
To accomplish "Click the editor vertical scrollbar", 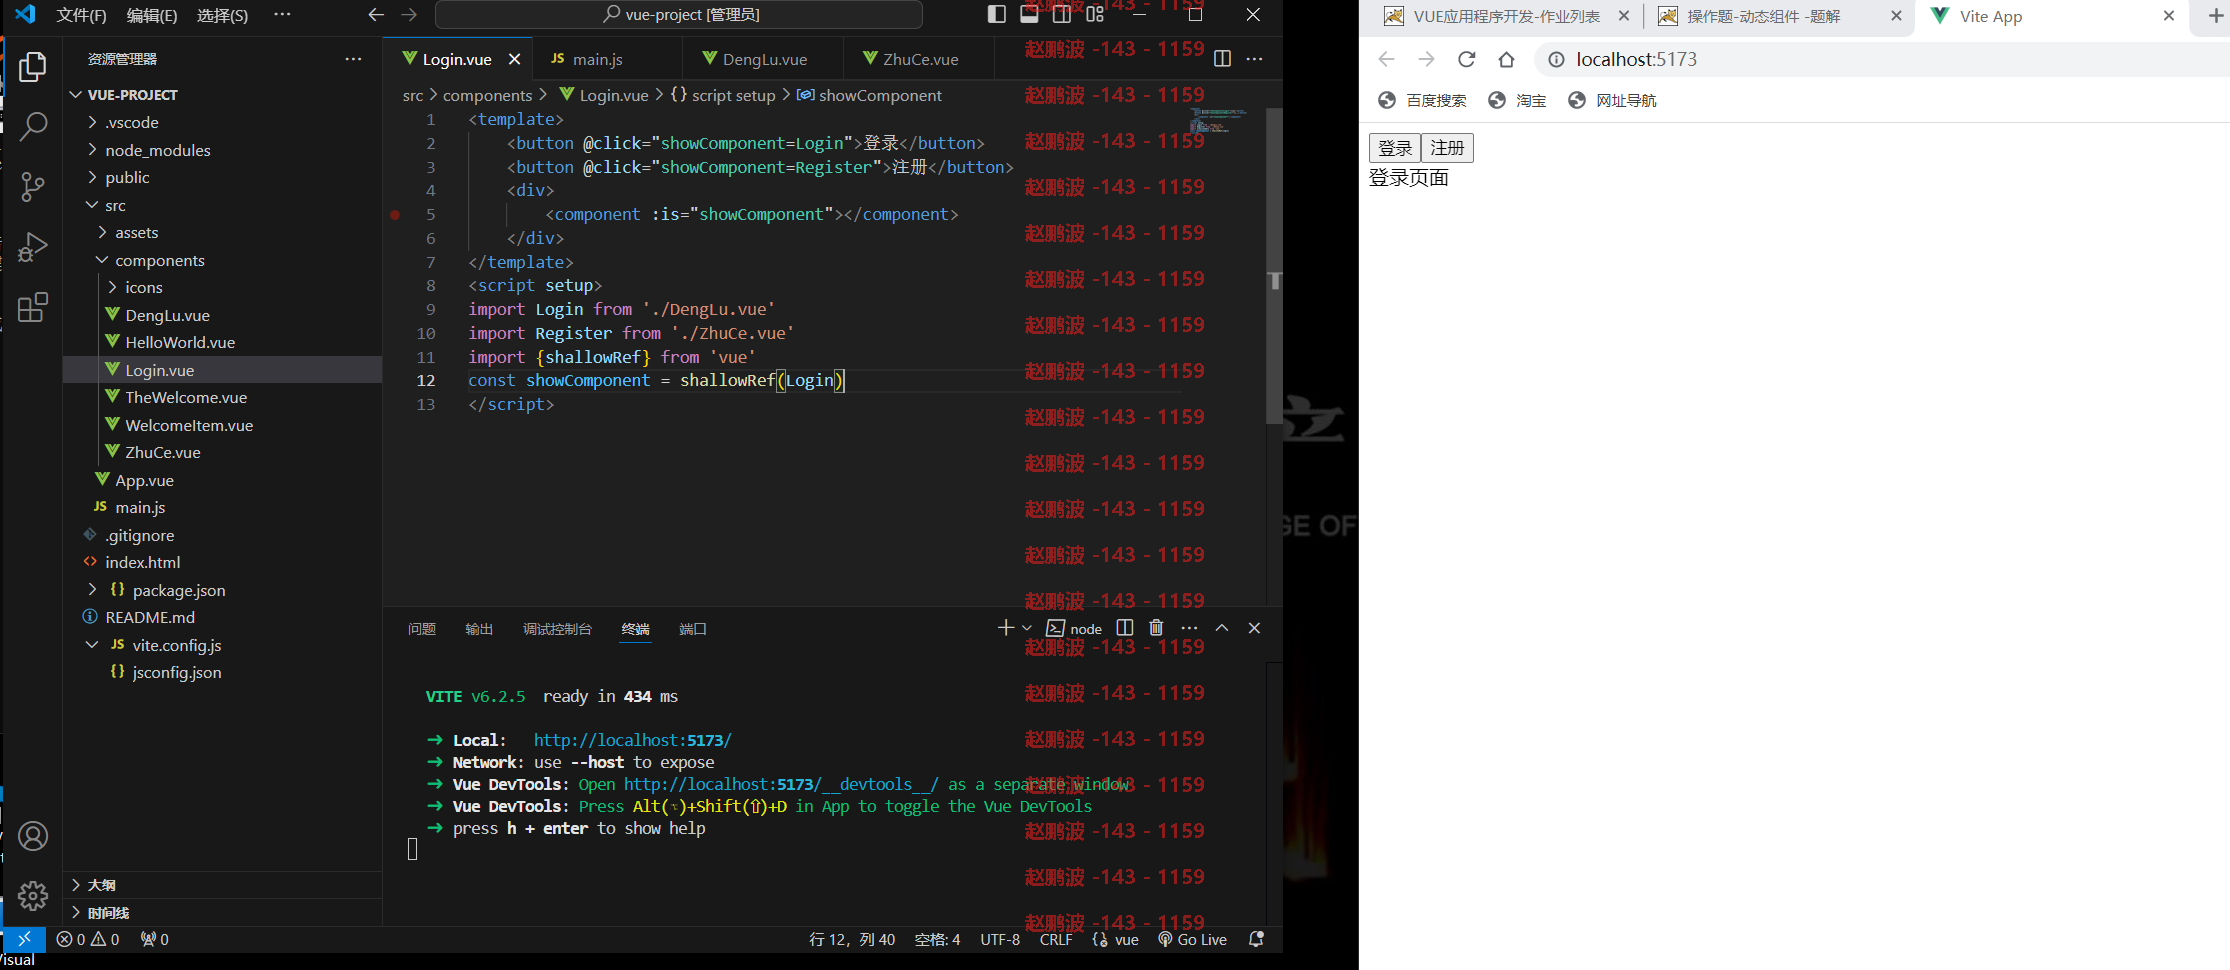I will 1274,265.
